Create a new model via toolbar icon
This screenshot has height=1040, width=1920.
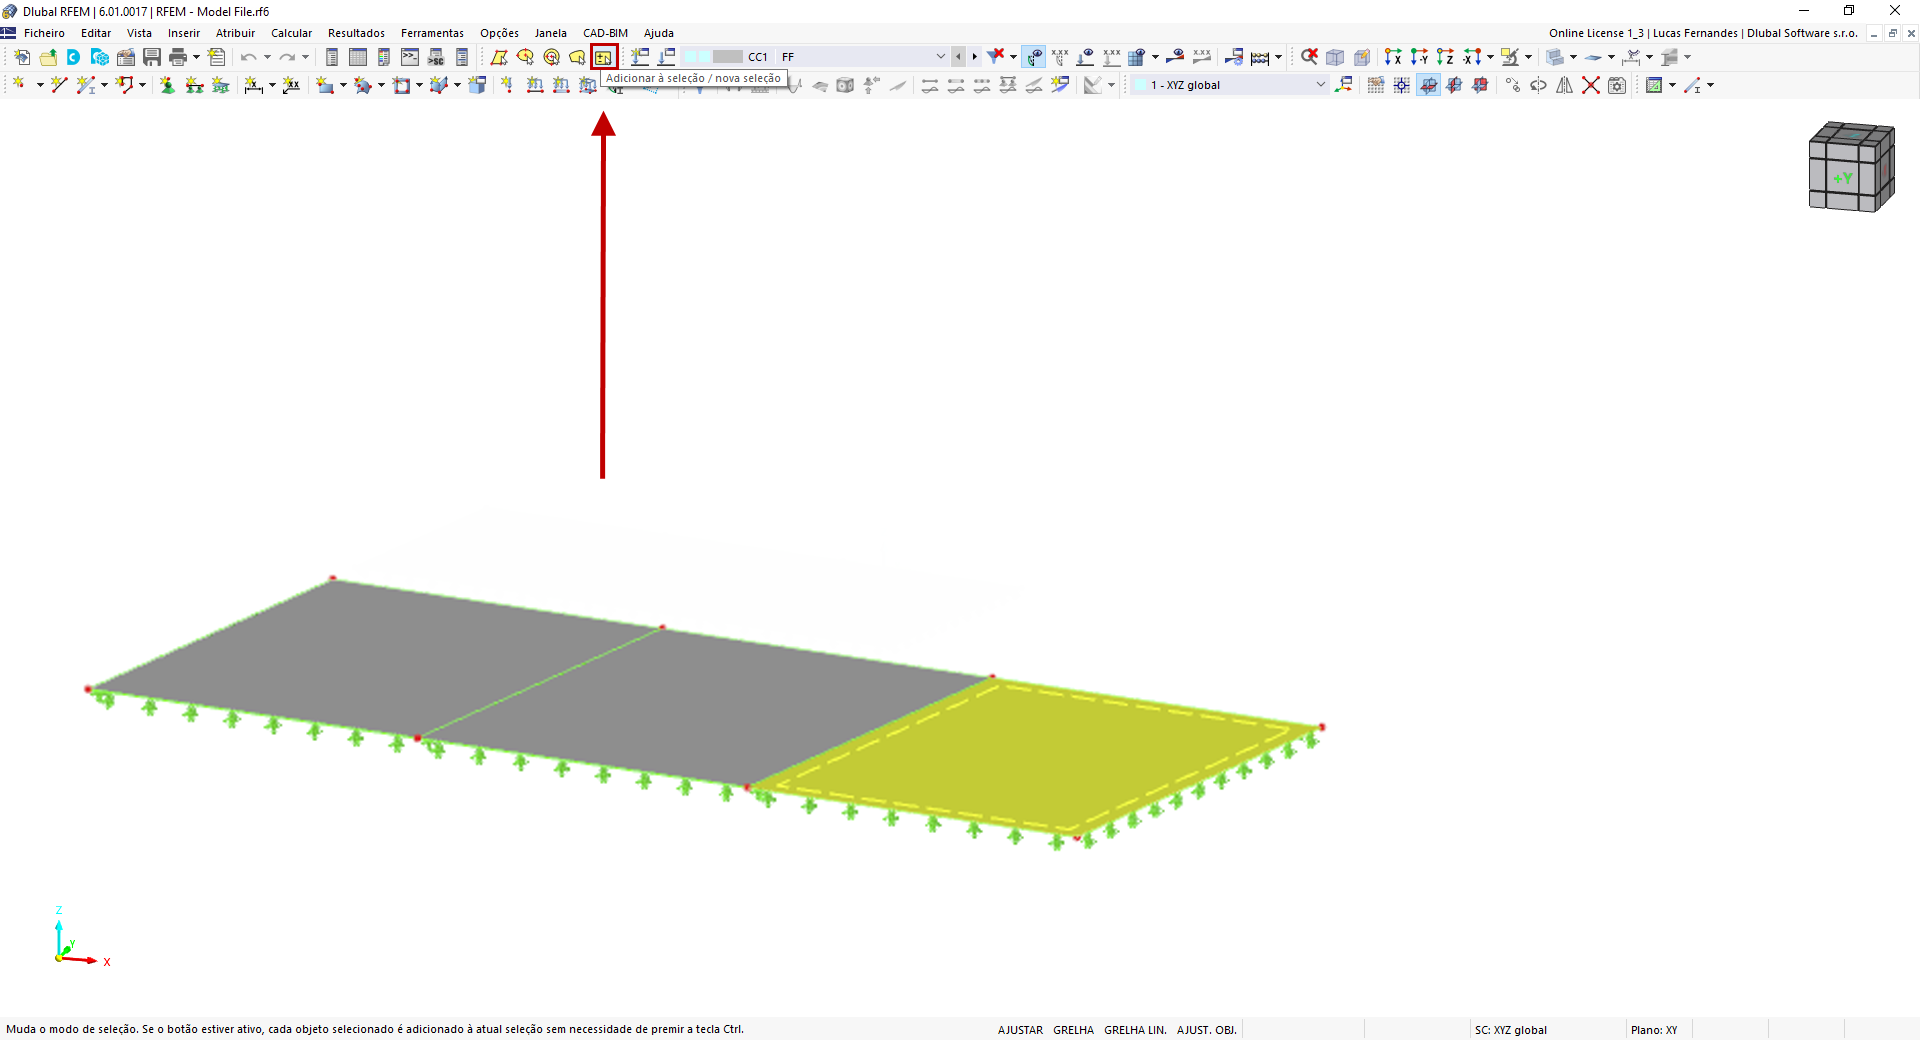coord(21,57)
